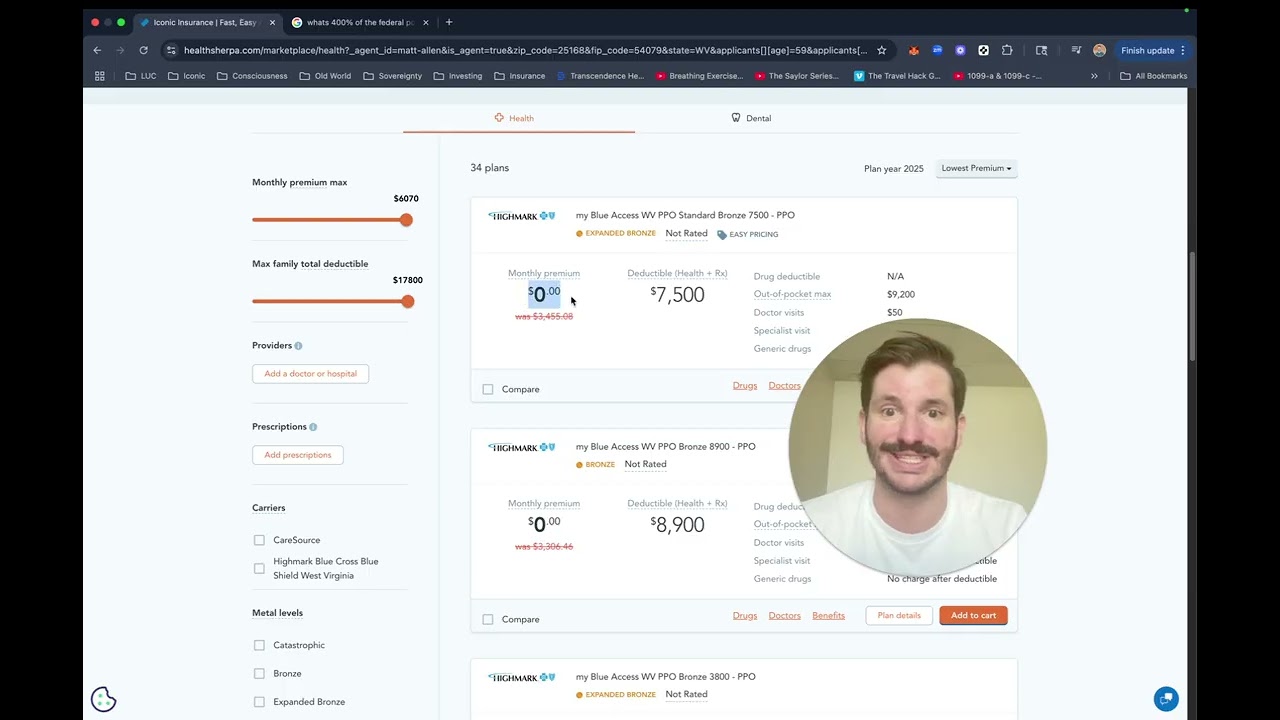Click the Zoom extension icon
Screen dimensions: 1280x720
(x=937, y=50)
